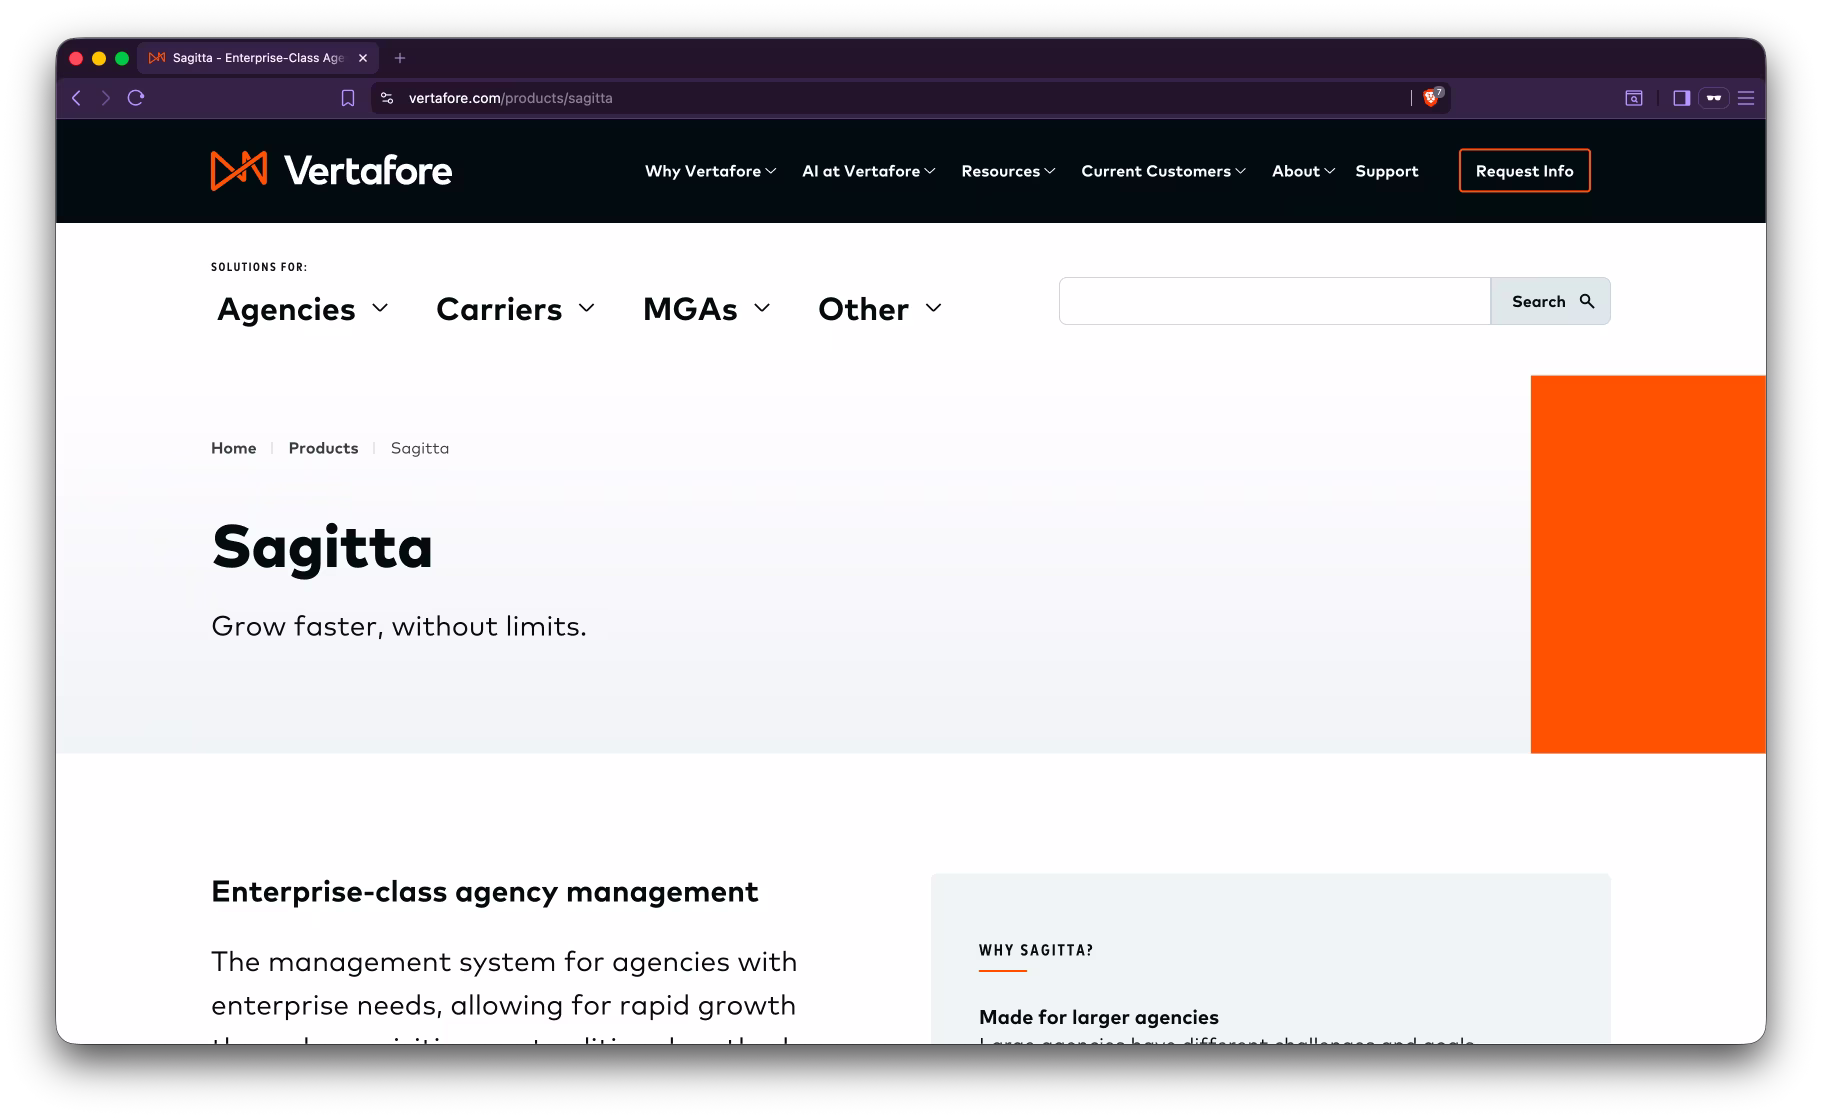The width and height of the screenshot is (1822, 1118).
Task: Go to Products breadcrumb
Action: 323,448
